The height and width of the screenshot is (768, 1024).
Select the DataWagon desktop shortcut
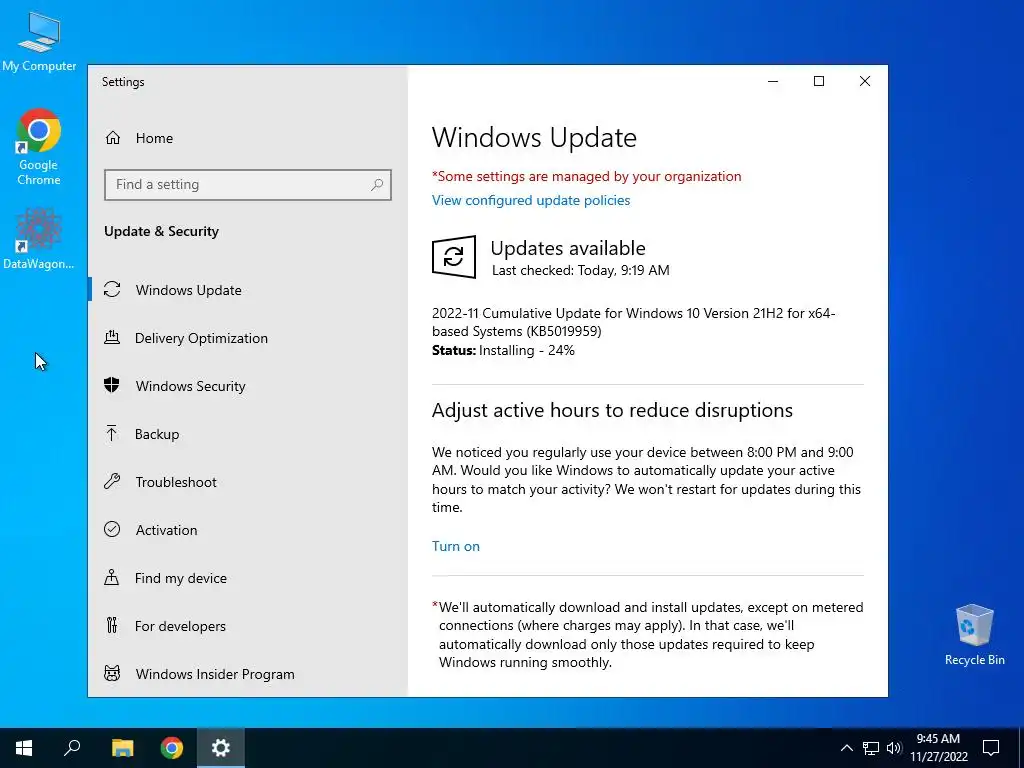point(39,239)
